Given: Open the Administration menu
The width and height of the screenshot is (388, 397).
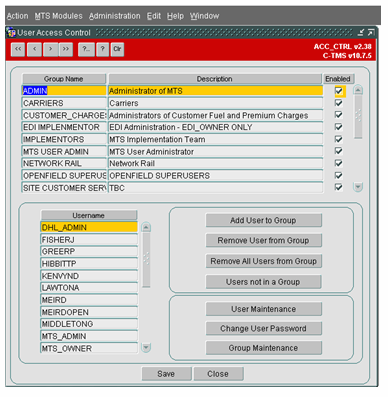Looking at the screenshot, I should tap(115, 16).
